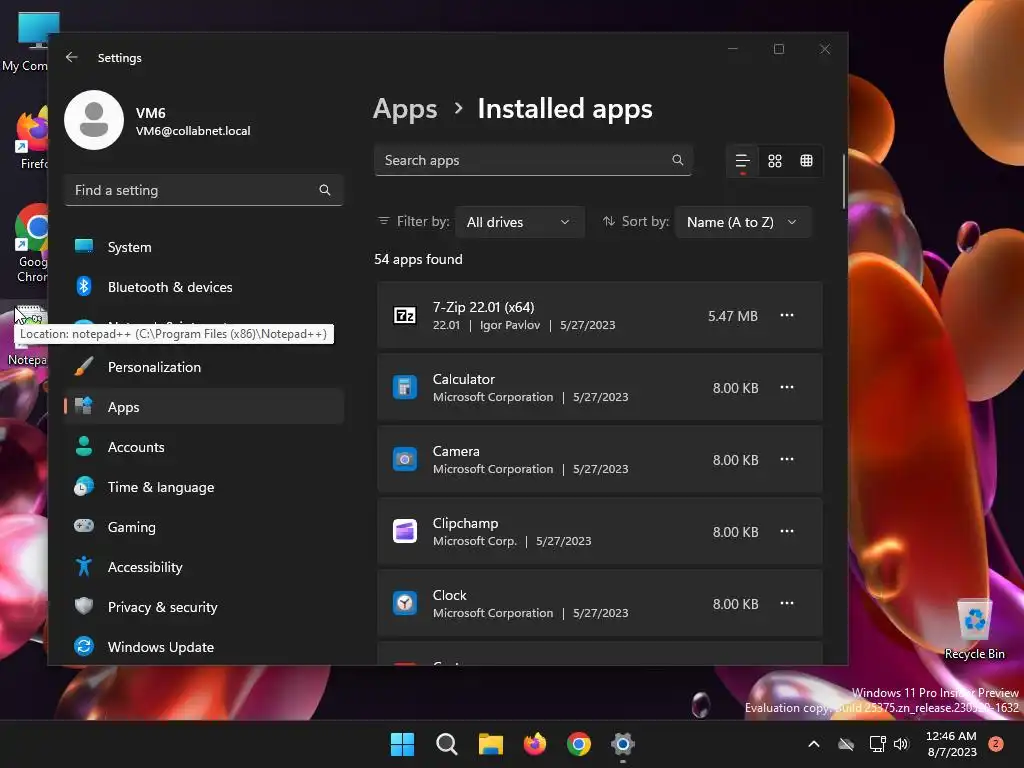Launch Google Chrome from the taskbar

pyautogui.click(x=579, y=744)
